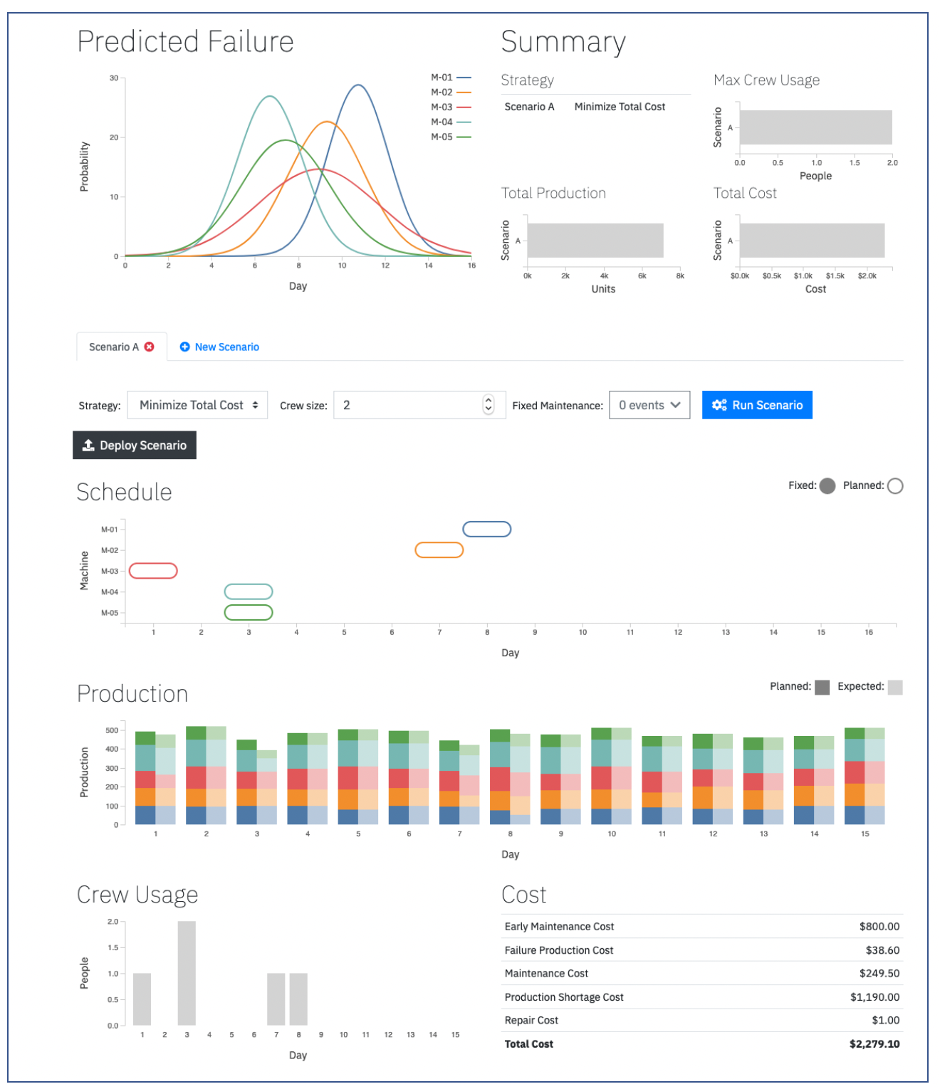Screen dimensions: 939x1087
Task: Click the tallest Crew Usage bar on day 3
Action: pyautogui.click(x=186, y=973)
